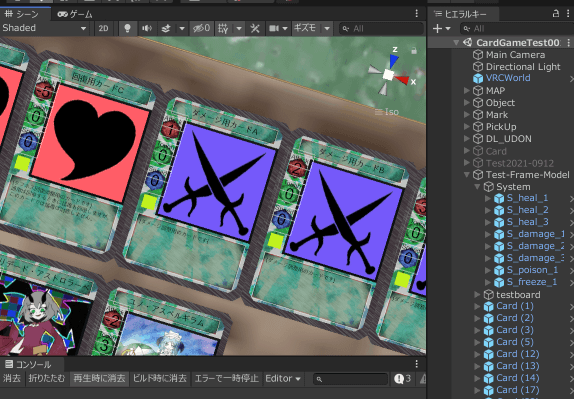Viewport: 574px width, 399px height.
Task: Open component tools wrench icon
Action: (255, 28)
